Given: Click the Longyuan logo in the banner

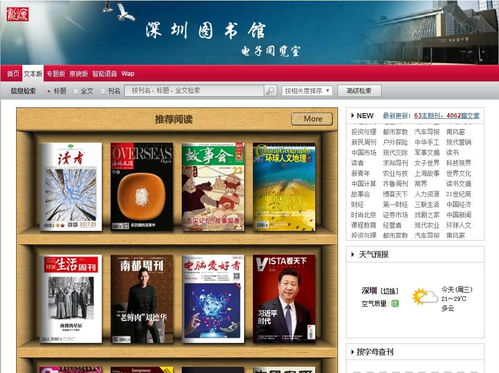Looking at the screenshot, I should [17, 14].
